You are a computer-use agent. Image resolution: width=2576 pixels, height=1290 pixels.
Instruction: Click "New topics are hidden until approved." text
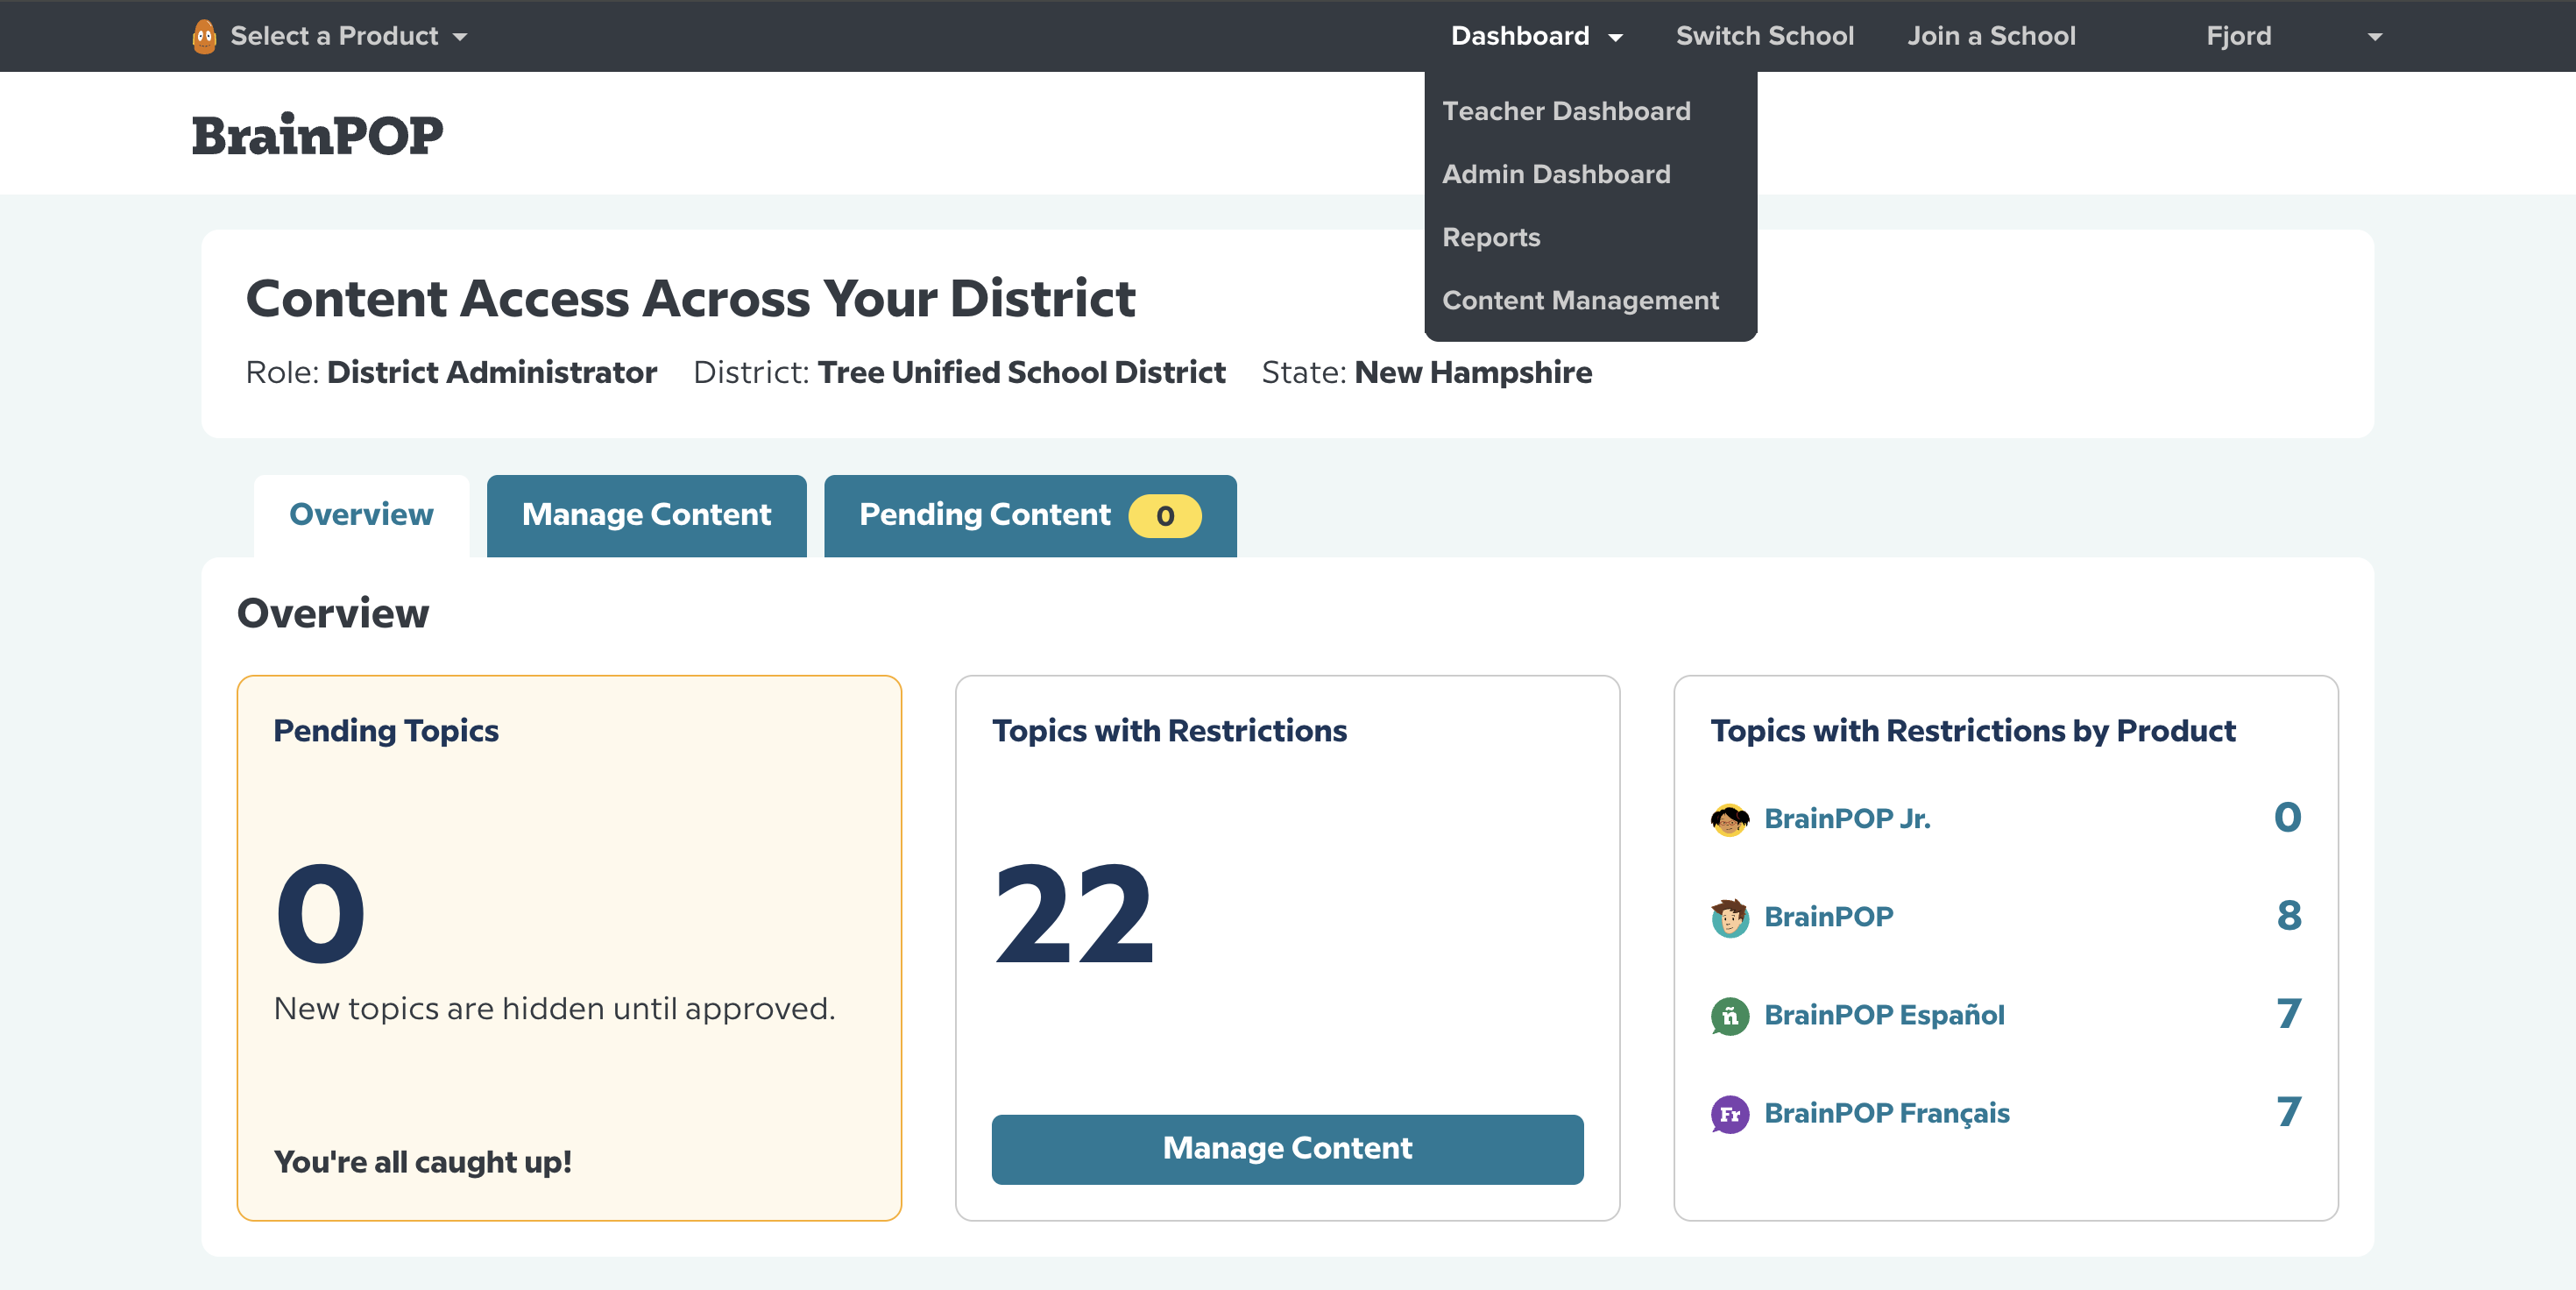(x=554, y=1009)
